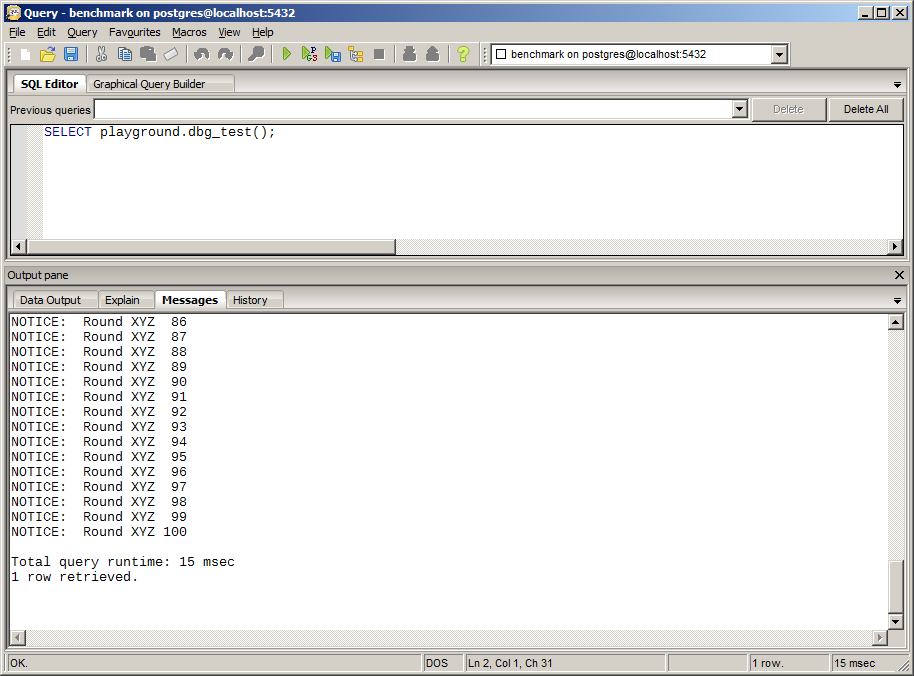Click the Explain query icon

pos(356,54)
